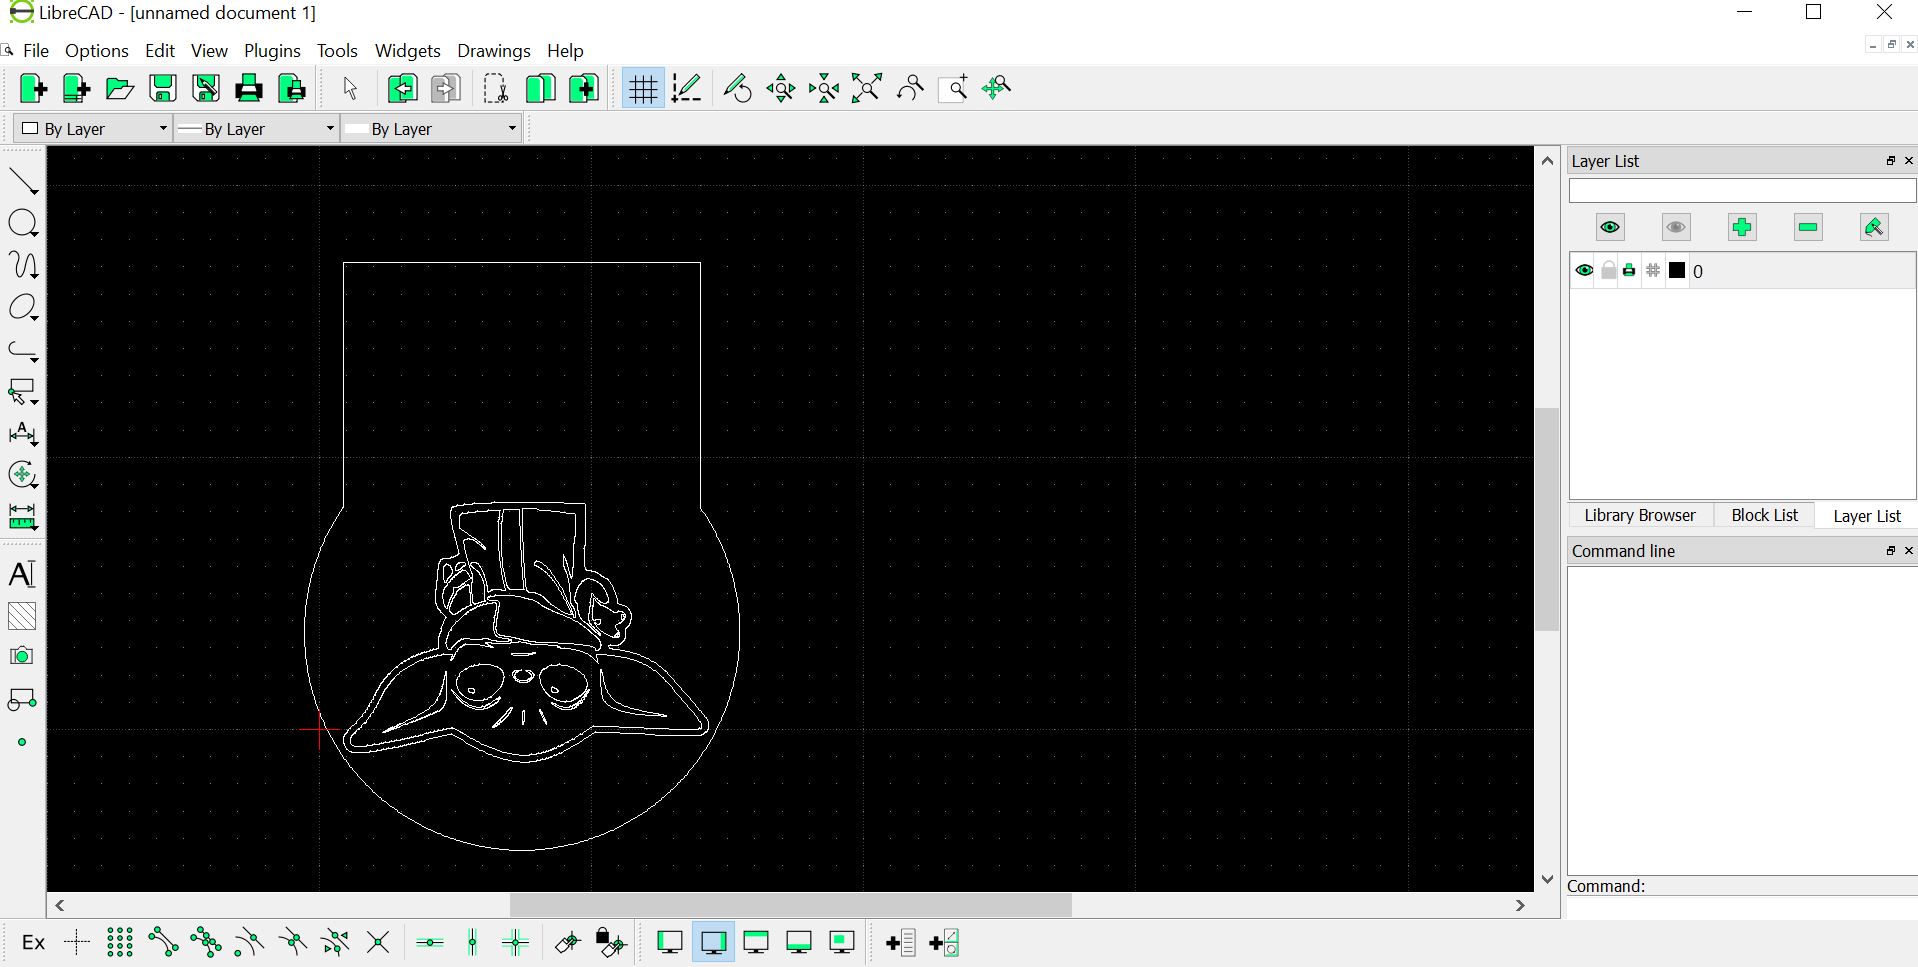Open the Select tools in left toolbar
This screenshot has height=967, width=1918.
point(23,391)
